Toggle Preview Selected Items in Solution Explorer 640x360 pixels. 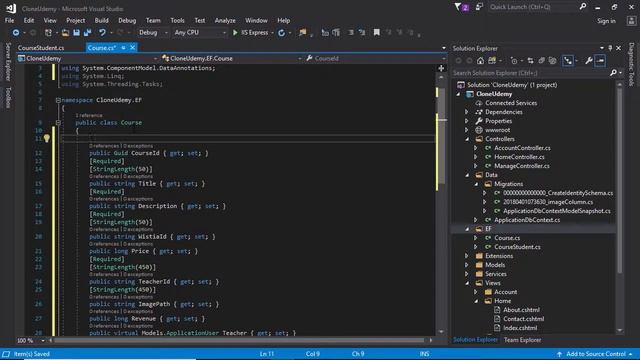600,61
